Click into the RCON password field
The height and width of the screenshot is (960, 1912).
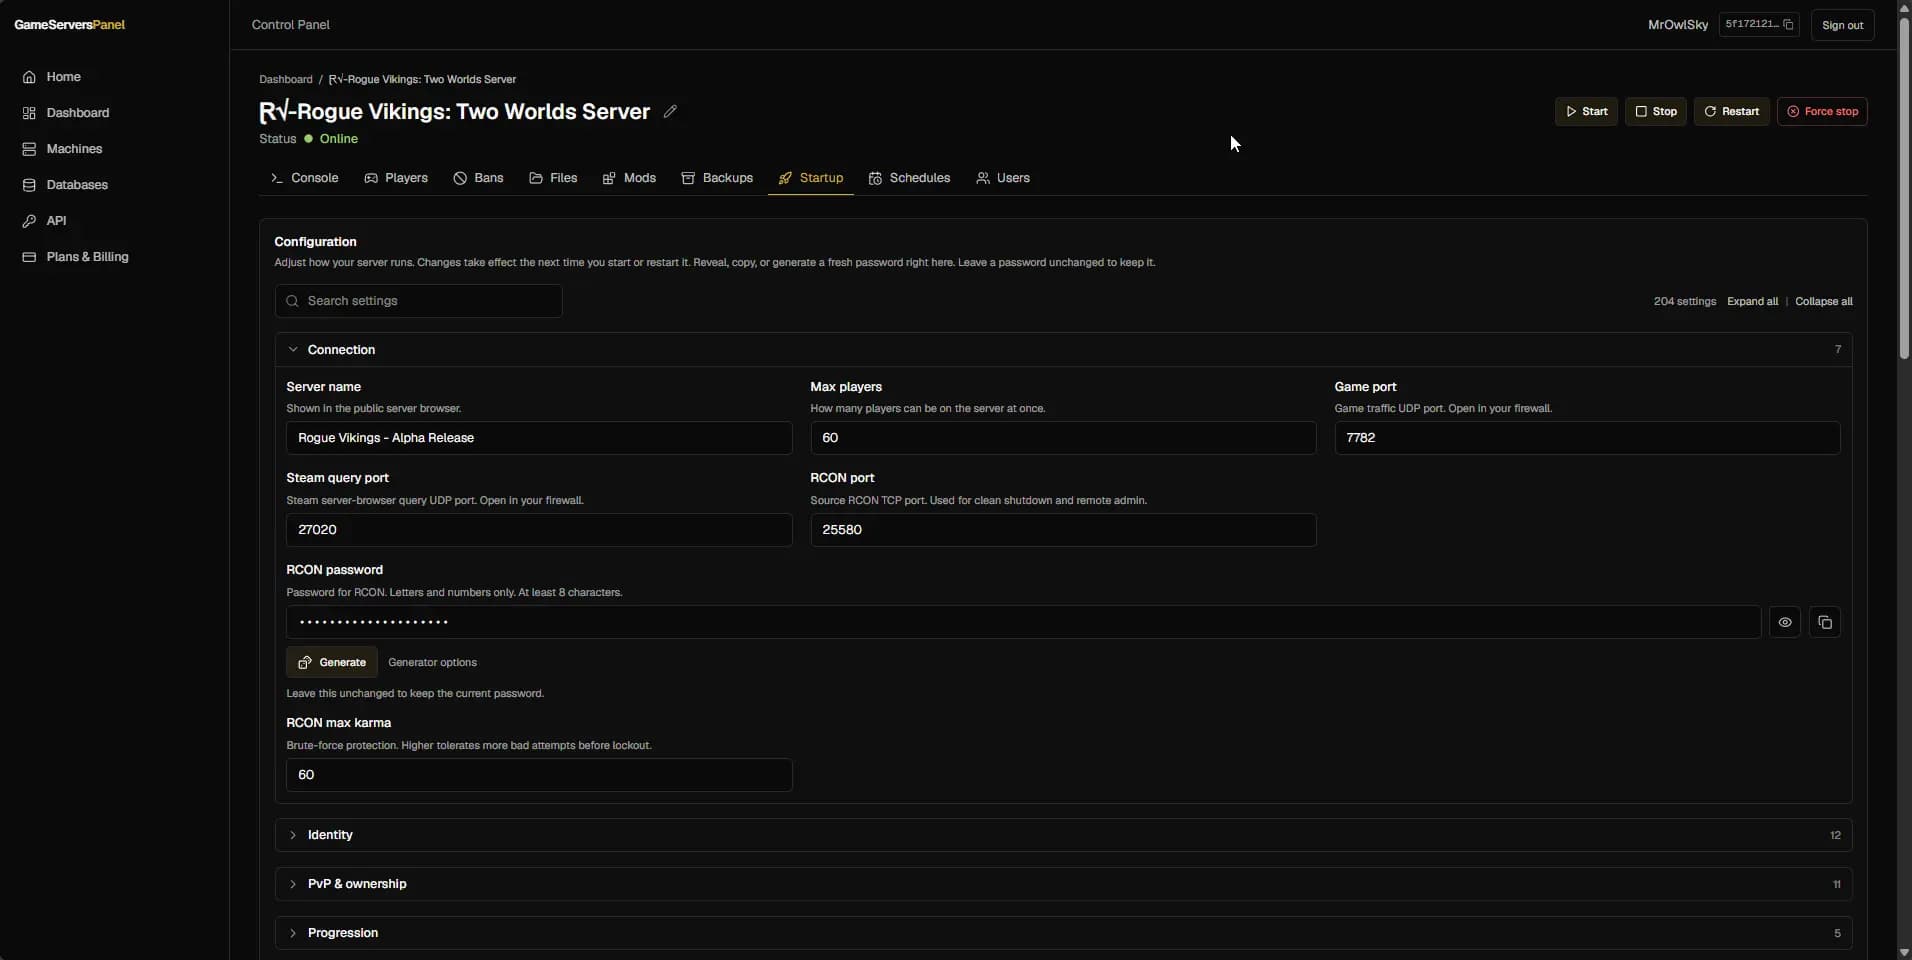click(1023, 622)
